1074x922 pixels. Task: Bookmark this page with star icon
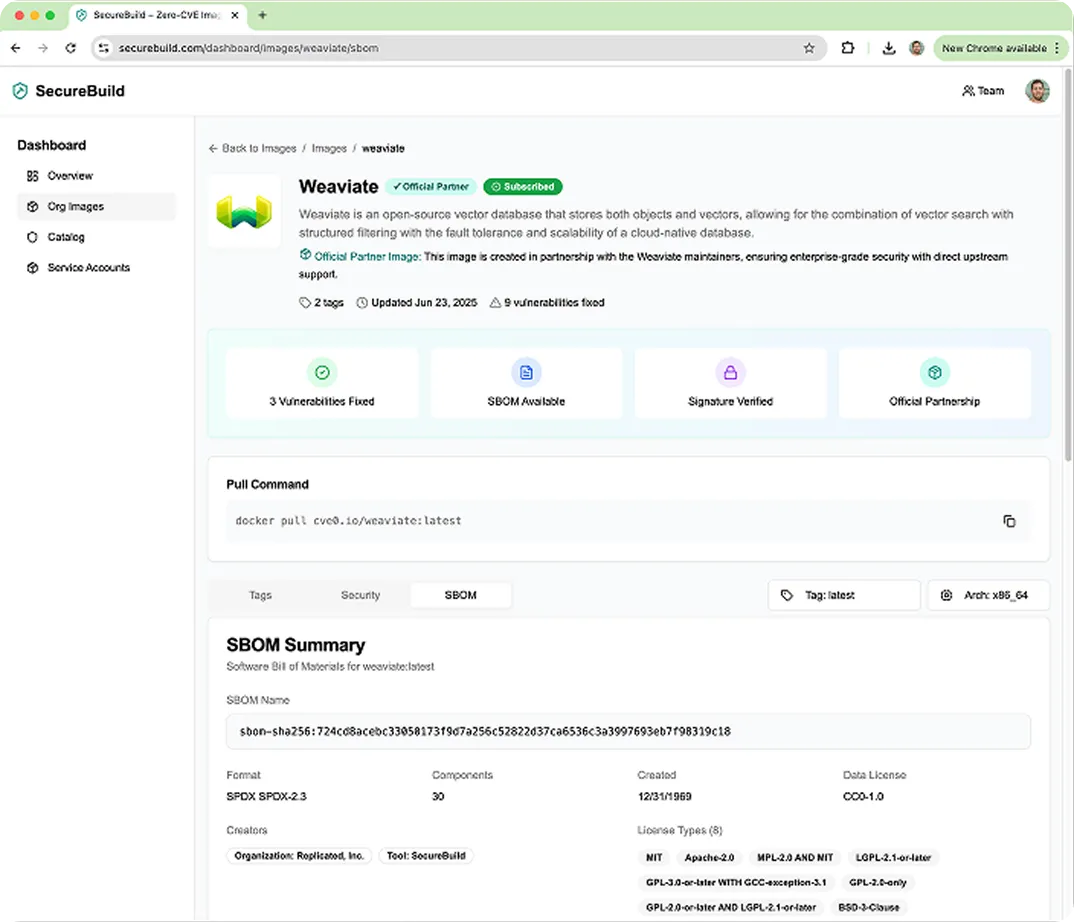tap(809, 48)
